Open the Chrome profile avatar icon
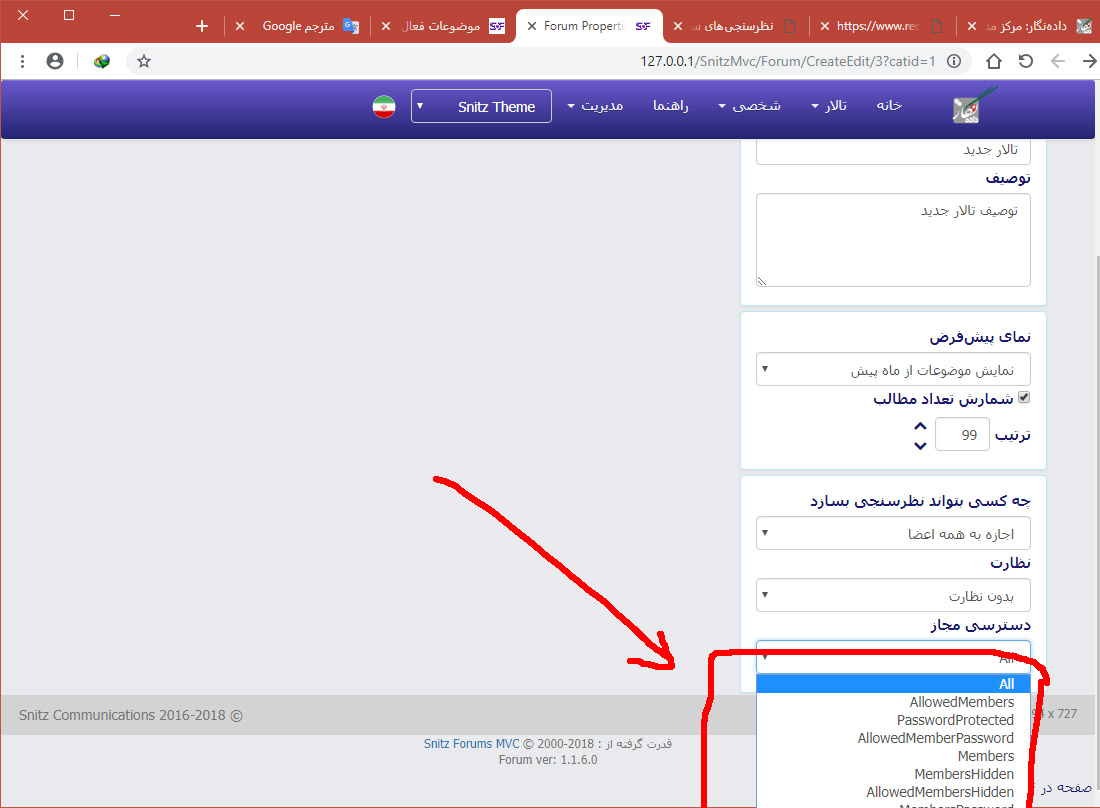Viewport: 1100px width, 808px height. pos(55,61)
